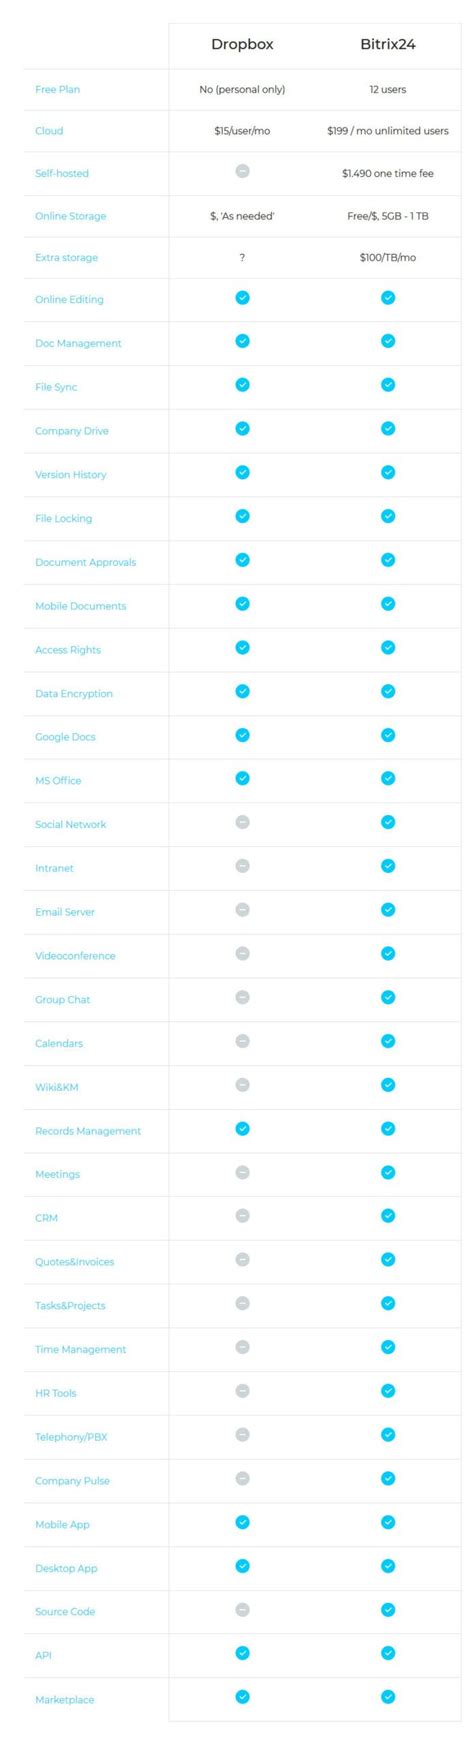
Task: Open the Free Plan feature link
Action: [57, 89]
